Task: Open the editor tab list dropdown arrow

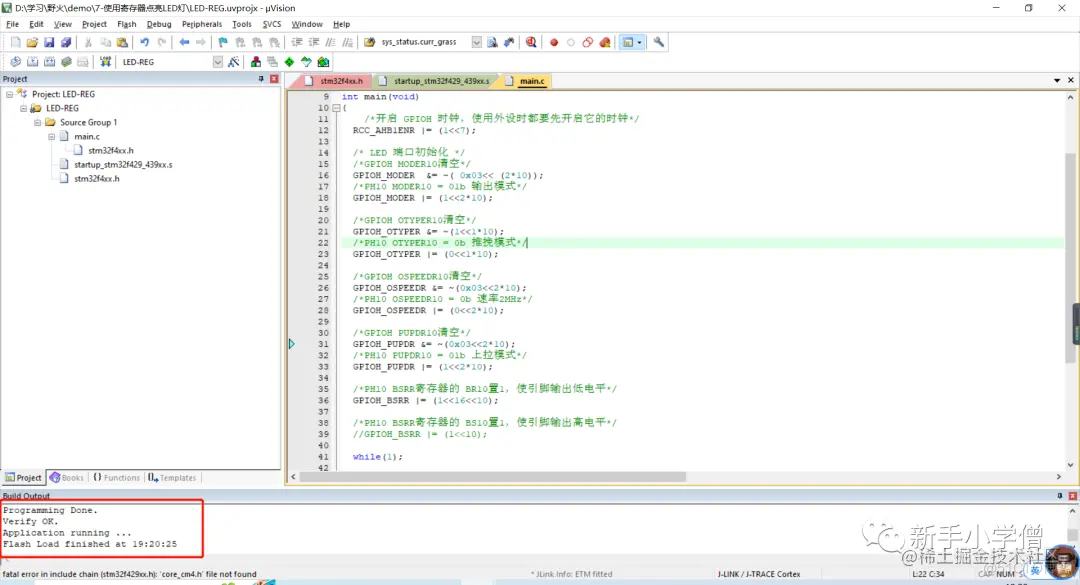Action: pyautogui.click(x=1057, y=81)
